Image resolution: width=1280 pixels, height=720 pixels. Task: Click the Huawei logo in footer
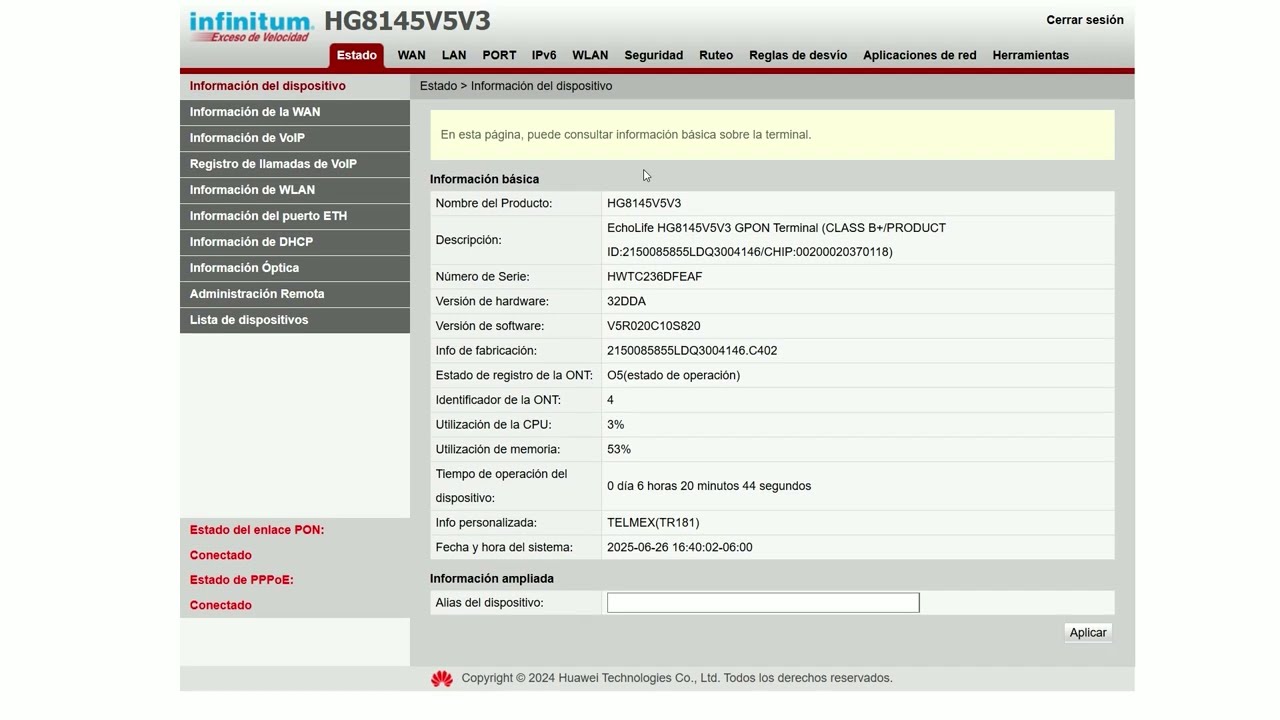pos(442,679)
